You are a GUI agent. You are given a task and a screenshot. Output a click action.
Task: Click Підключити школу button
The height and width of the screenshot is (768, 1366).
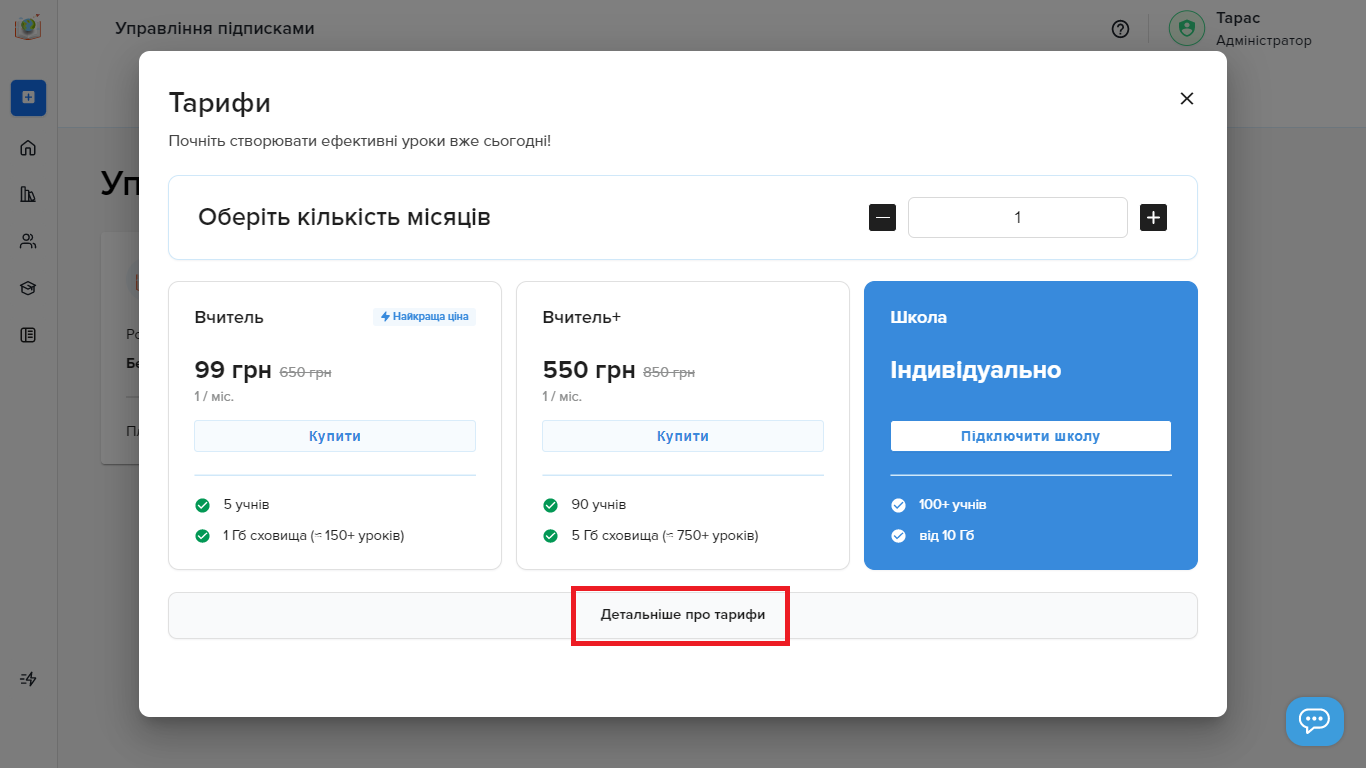point(1030,436)
